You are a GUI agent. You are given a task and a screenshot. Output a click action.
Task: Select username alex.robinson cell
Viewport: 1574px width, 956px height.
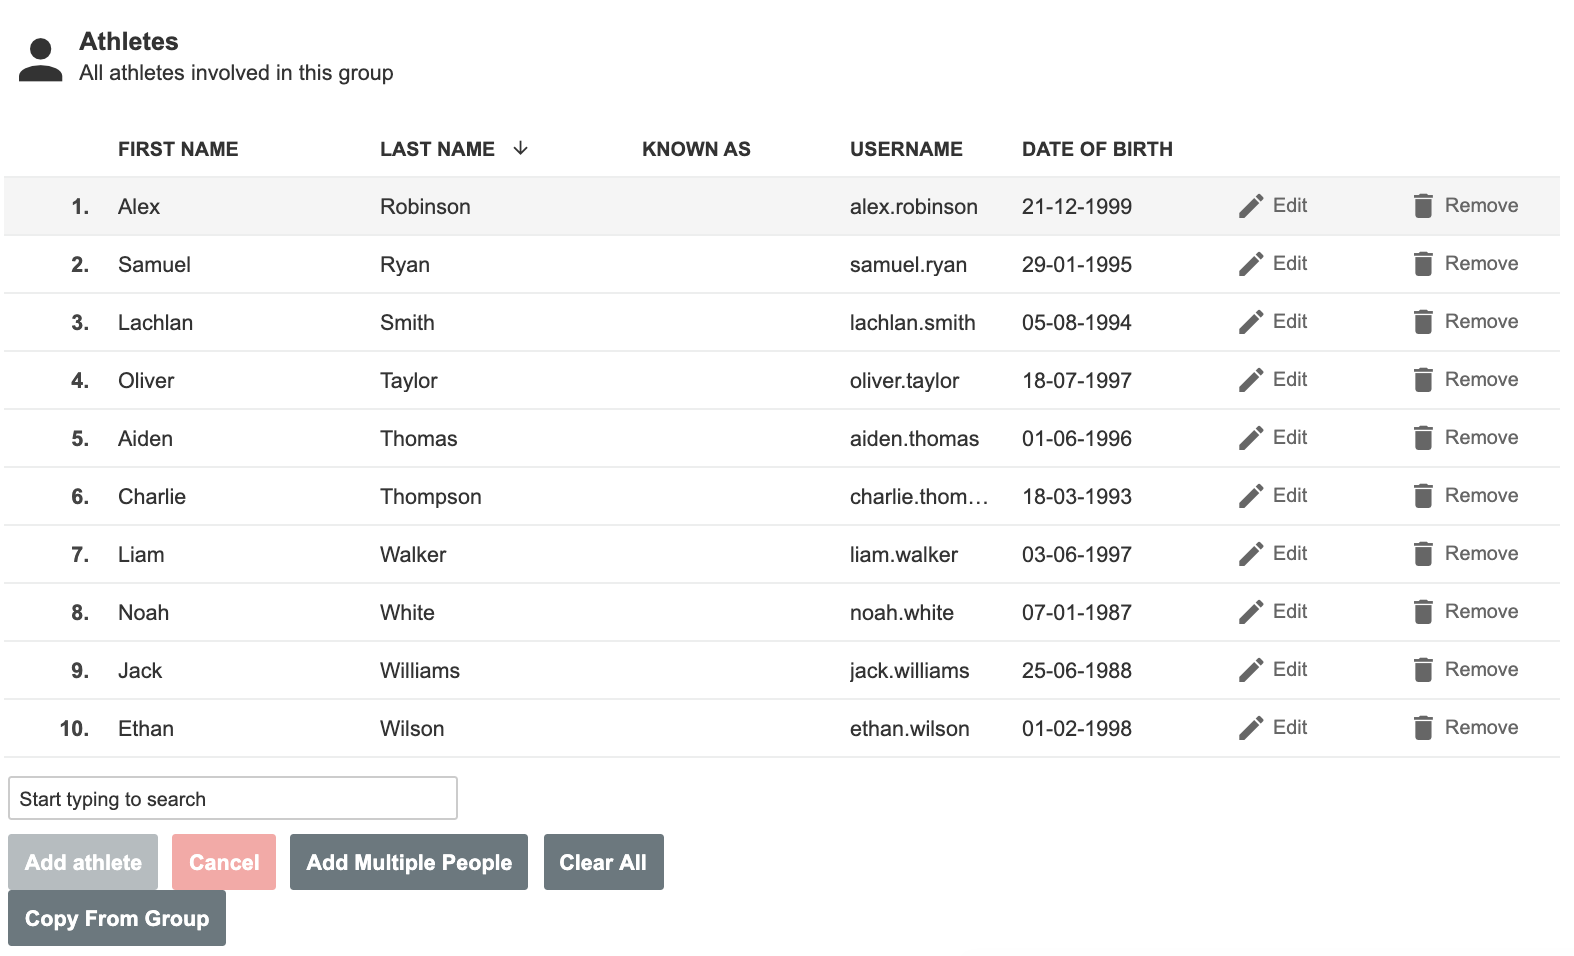pyautogui.click(x=914, y=207)
